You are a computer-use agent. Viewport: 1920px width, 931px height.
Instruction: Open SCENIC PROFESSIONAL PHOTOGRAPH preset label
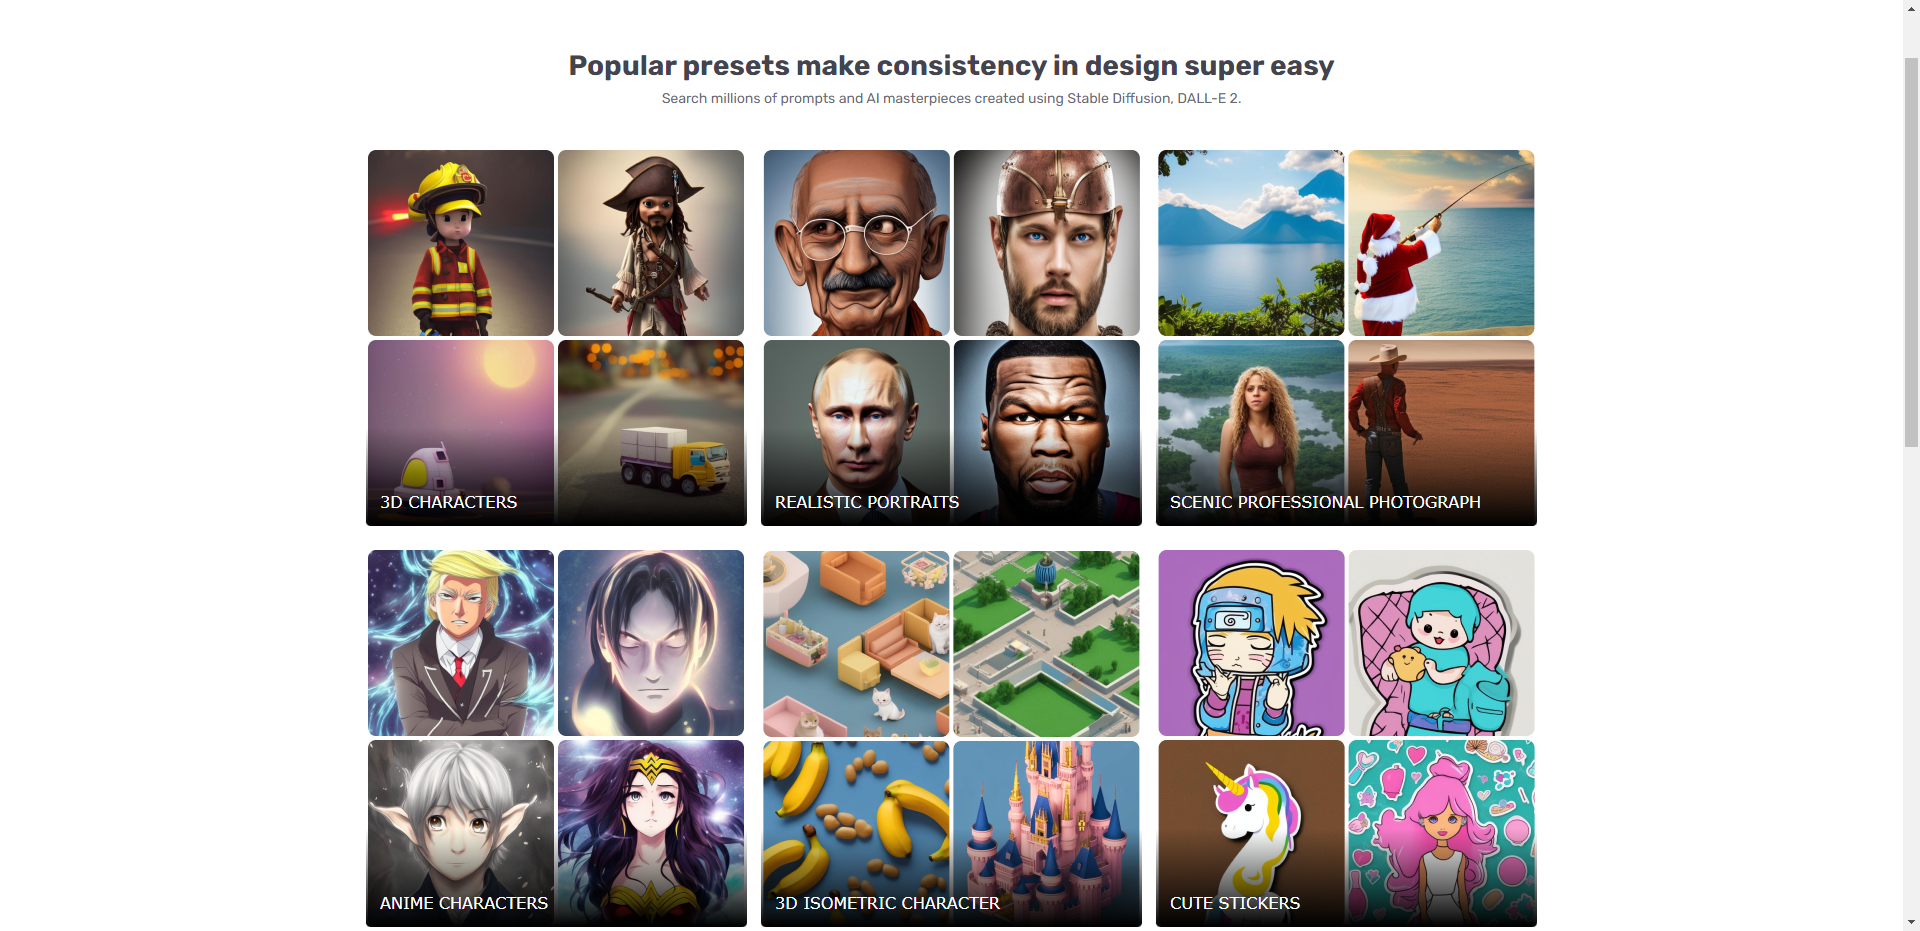1325,502
